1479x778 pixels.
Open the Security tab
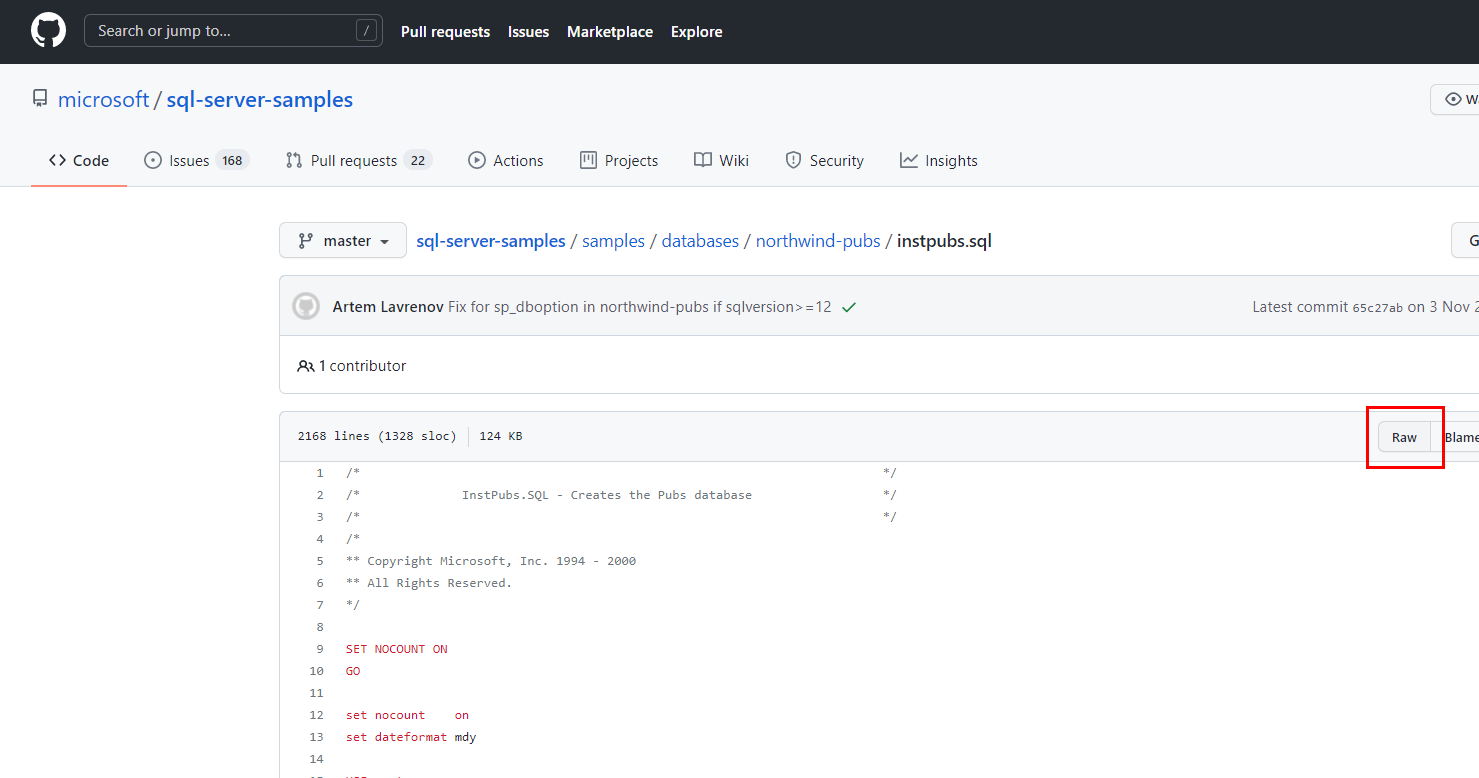pyautogui.click(x=825, y=160)
